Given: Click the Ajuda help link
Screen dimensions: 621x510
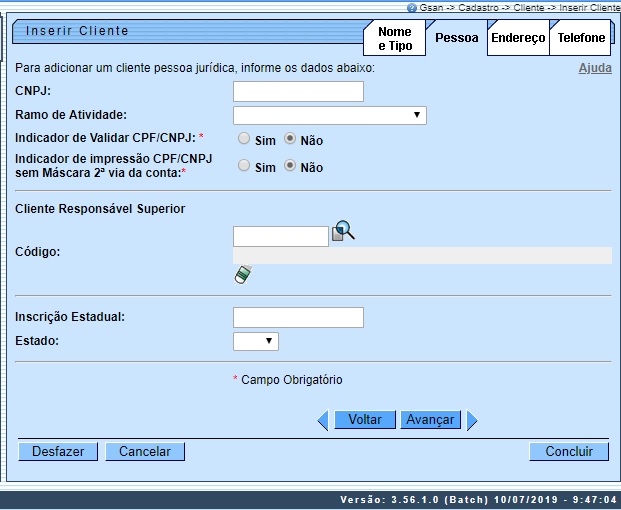Looking at the screenshot, I should click(595, 69).
